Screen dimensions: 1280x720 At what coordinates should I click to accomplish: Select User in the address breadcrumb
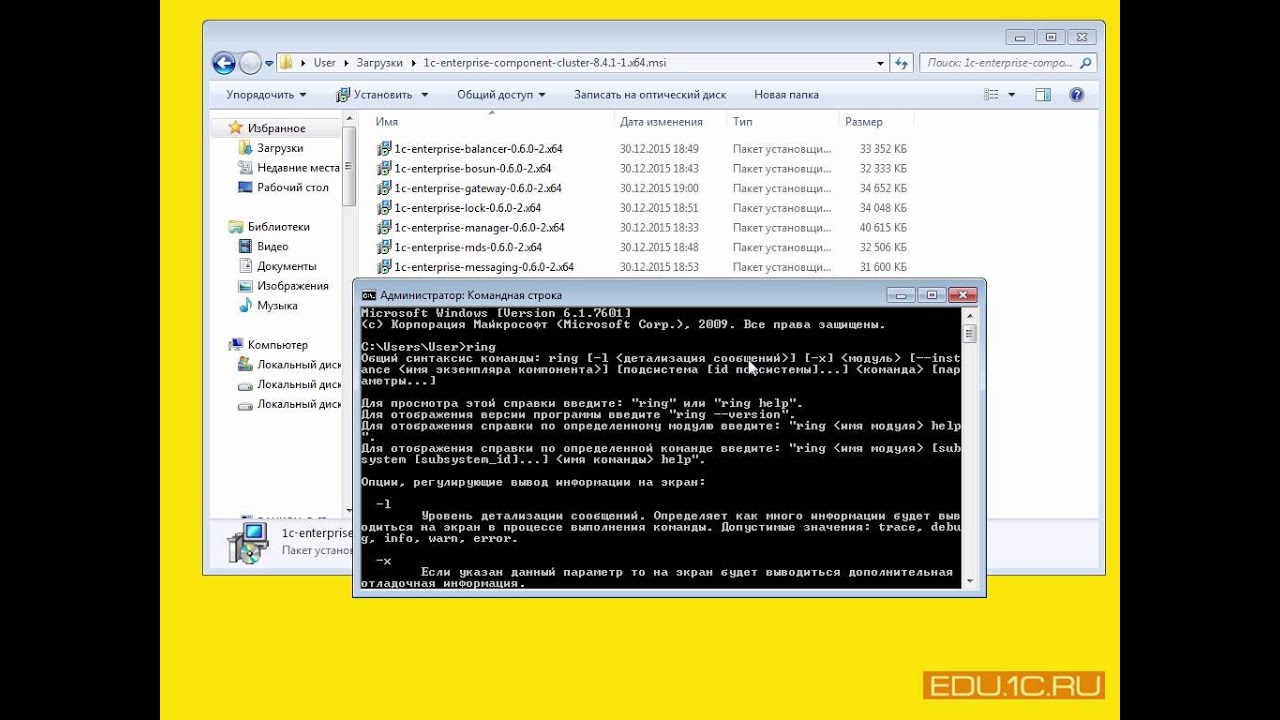tap(324, 62)
